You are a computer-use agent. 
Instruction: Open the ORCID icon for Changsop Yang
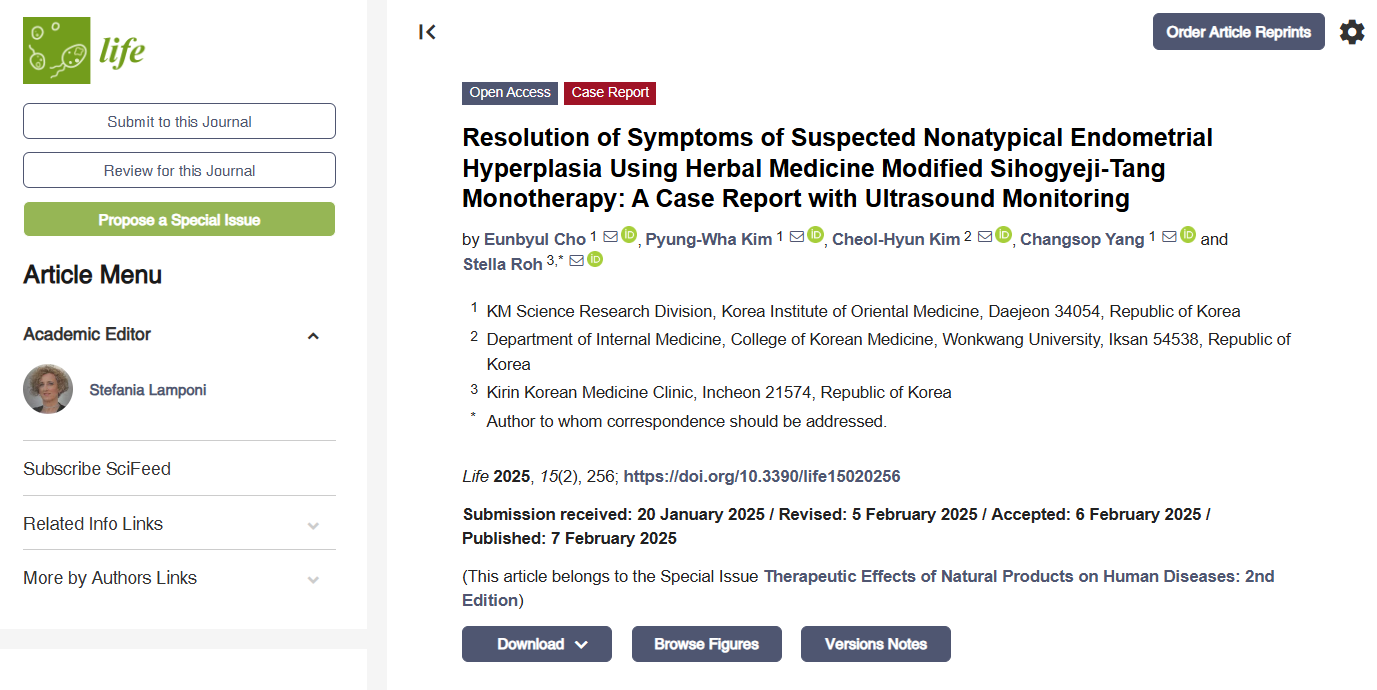point(1187,235)
